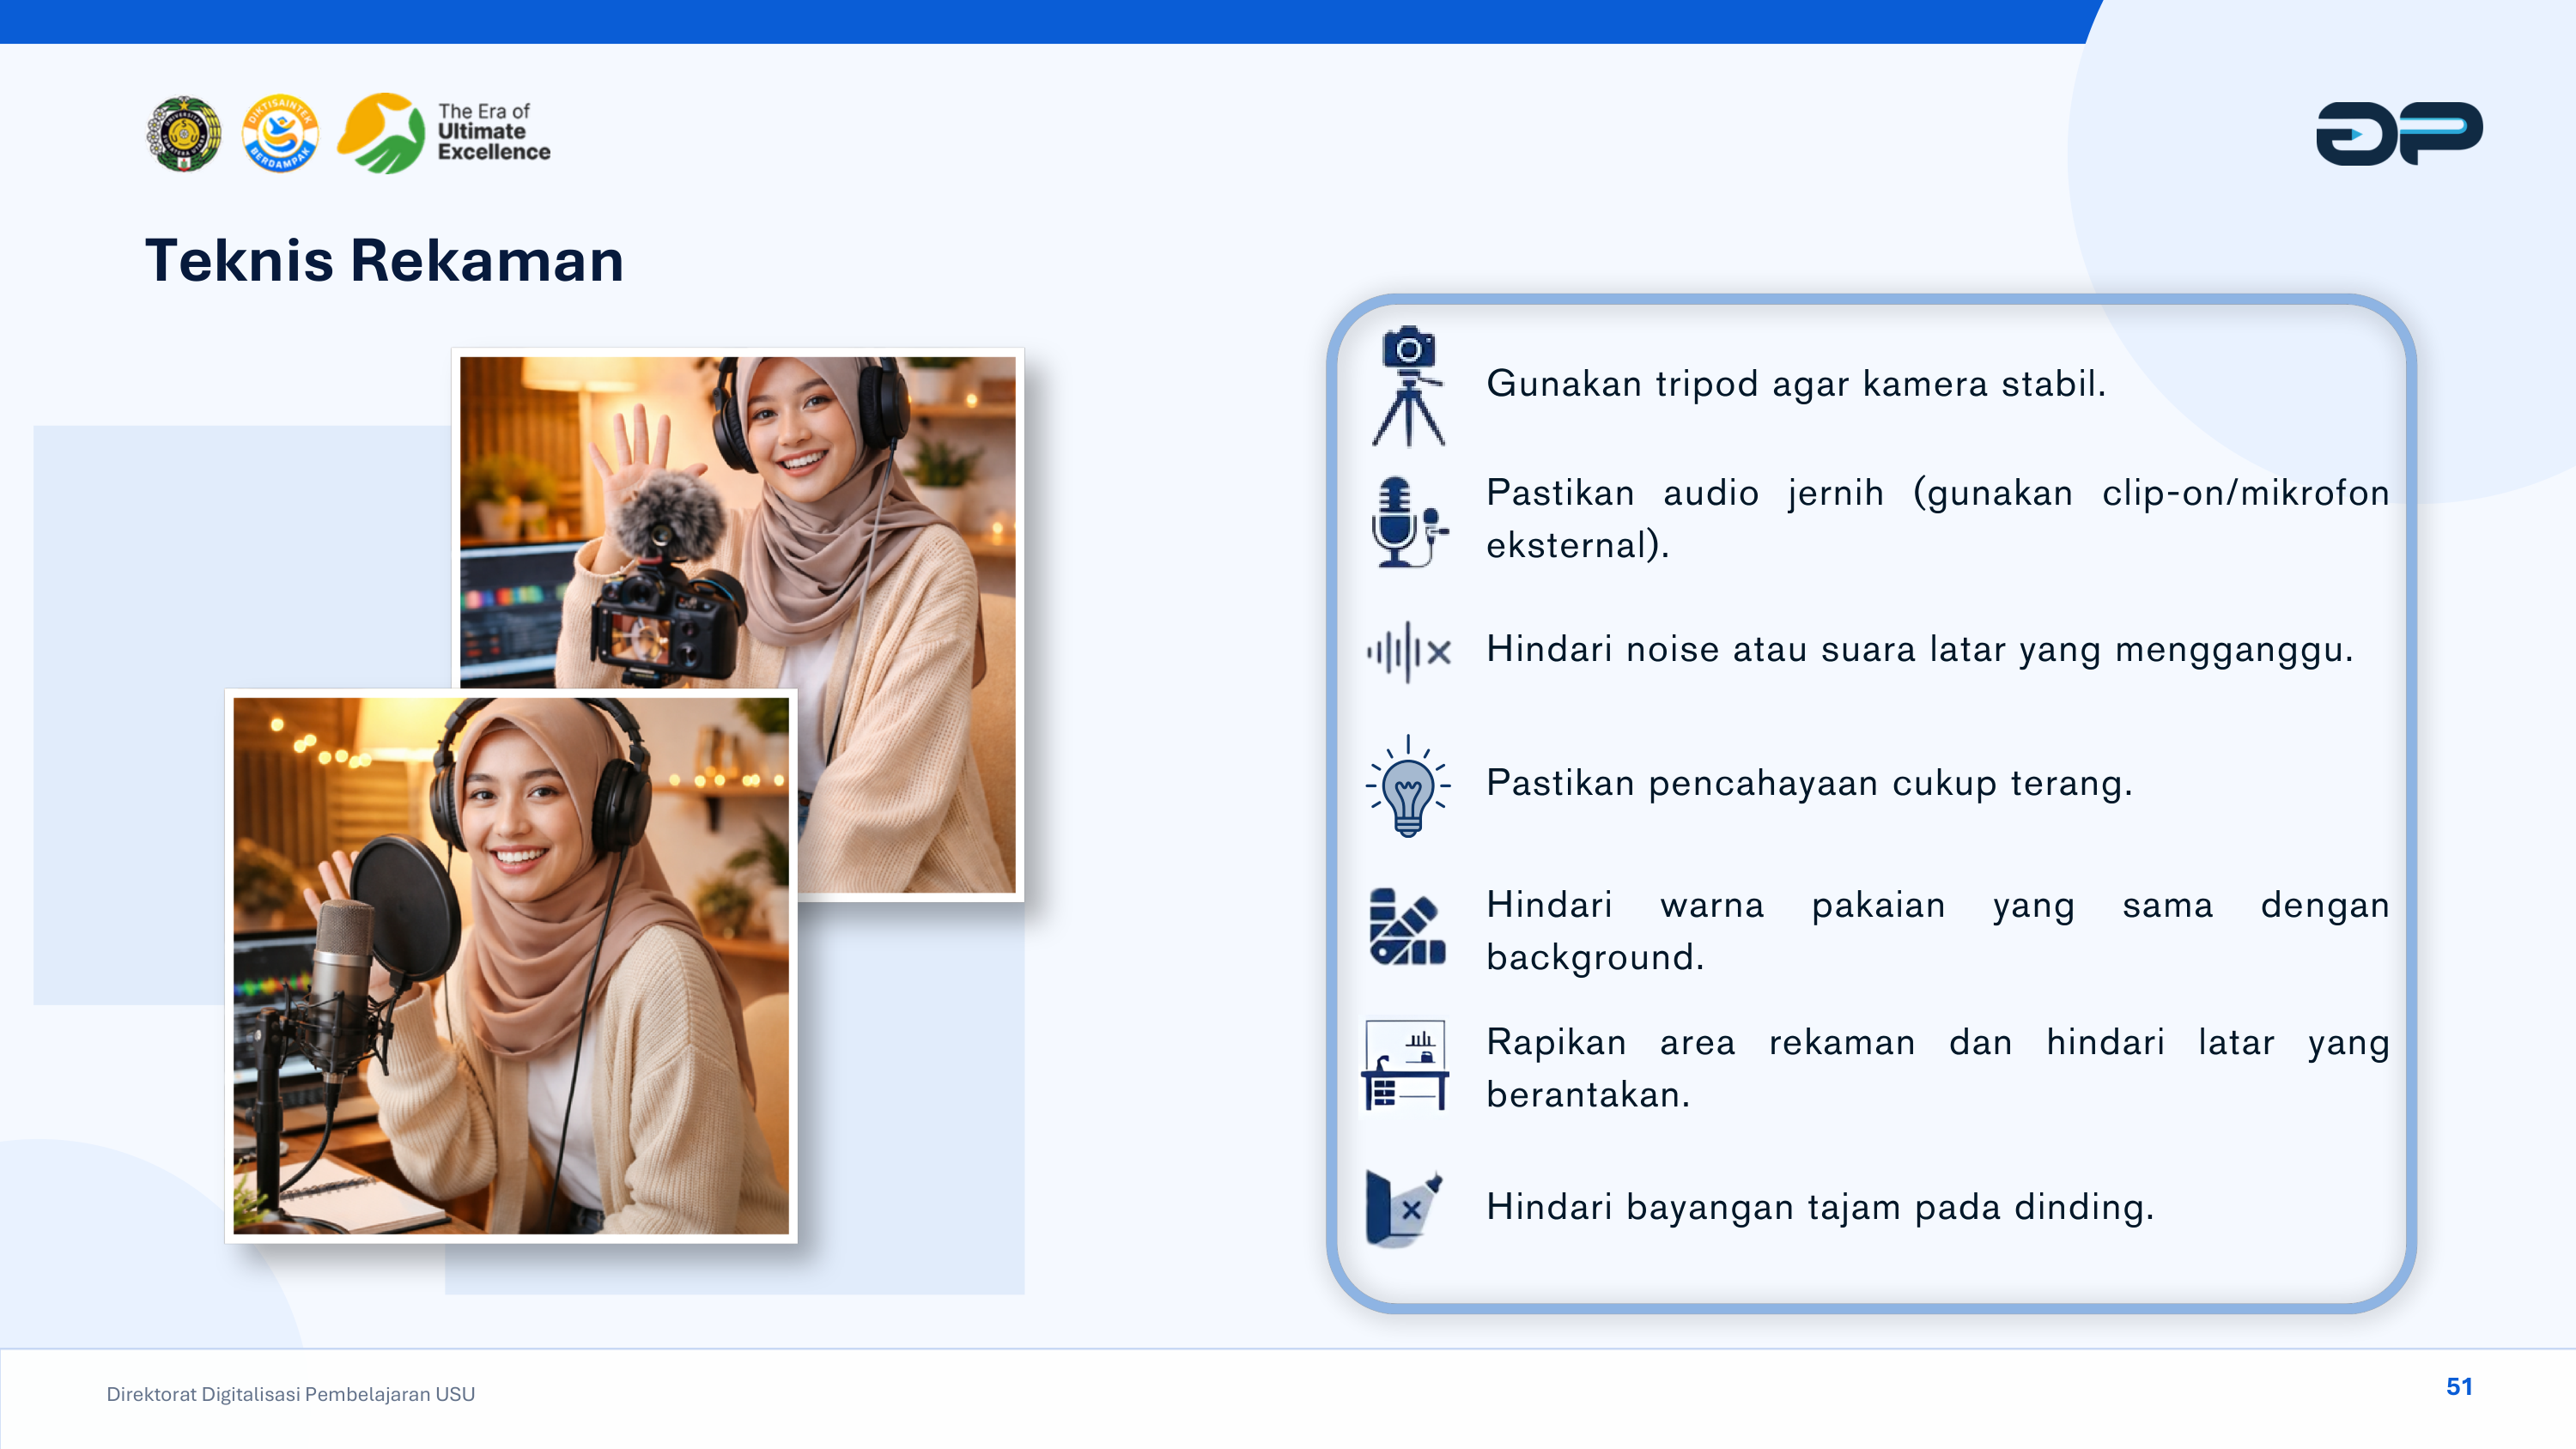Click text 'Hindari noise atau suara latar' bullet
This screenshot has height=1449, width=2576.
click(1920, 650)
